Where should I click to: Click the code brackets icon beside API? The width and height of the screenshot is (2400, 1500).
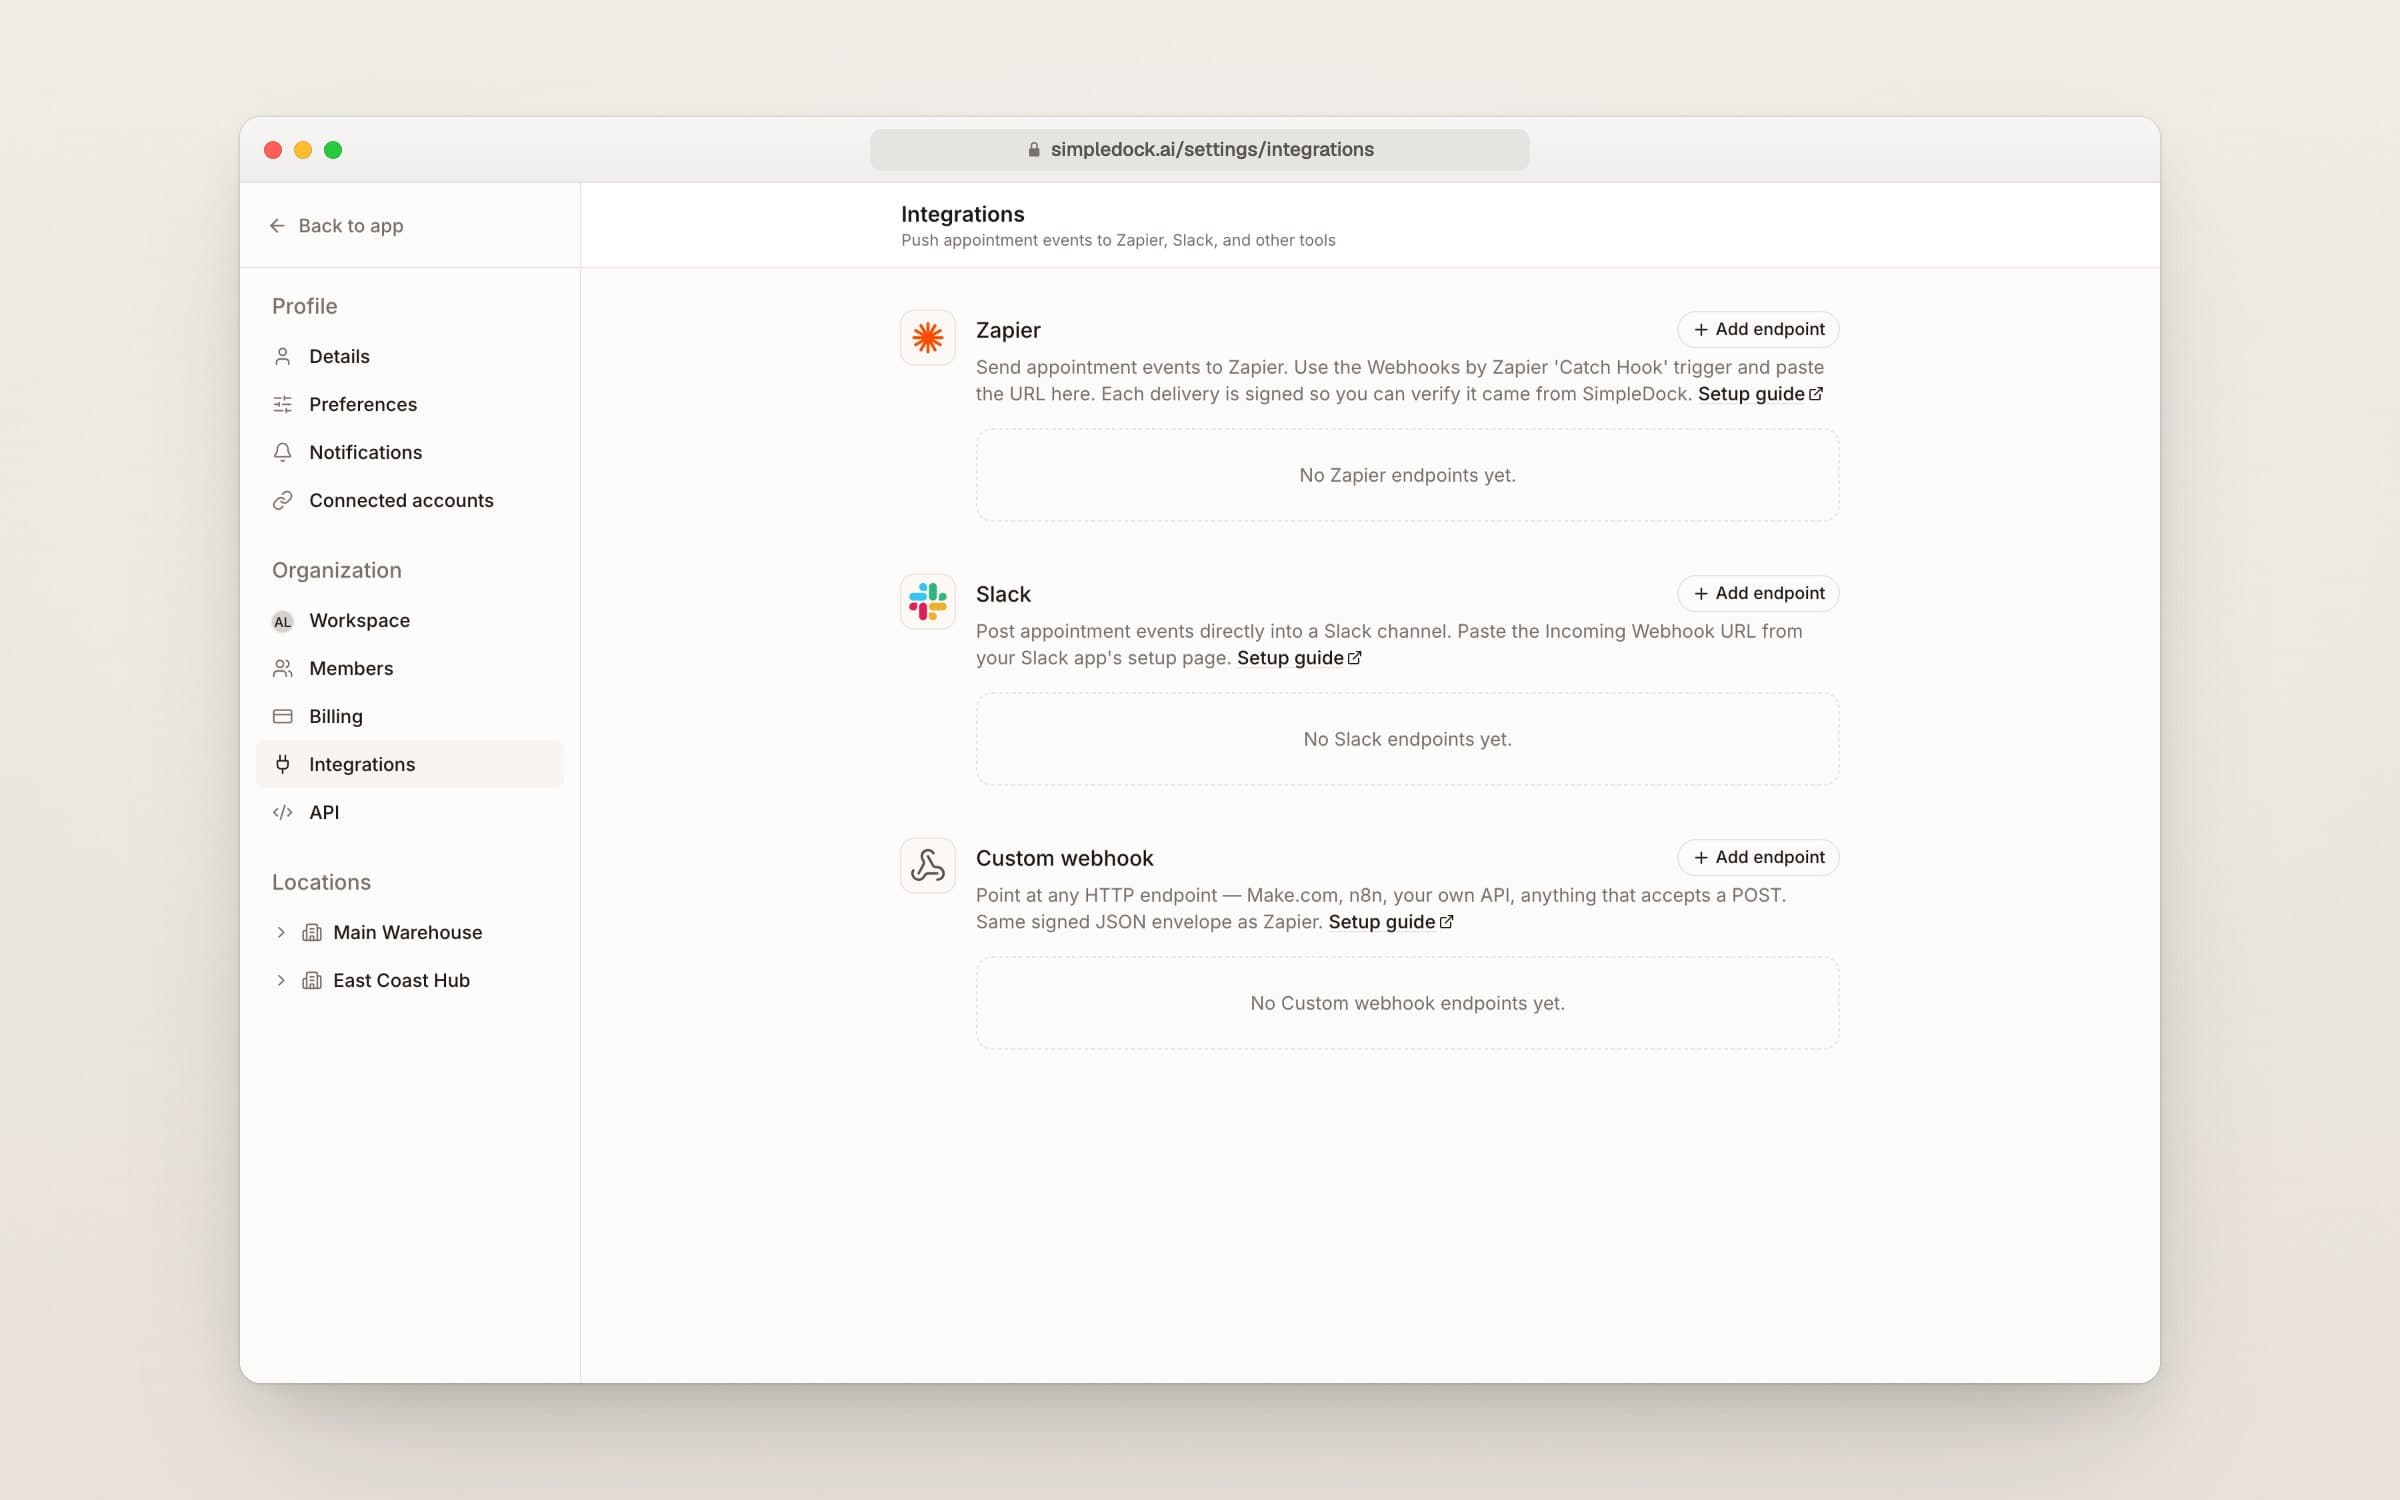pyautogui.click(x=283, y=813)
